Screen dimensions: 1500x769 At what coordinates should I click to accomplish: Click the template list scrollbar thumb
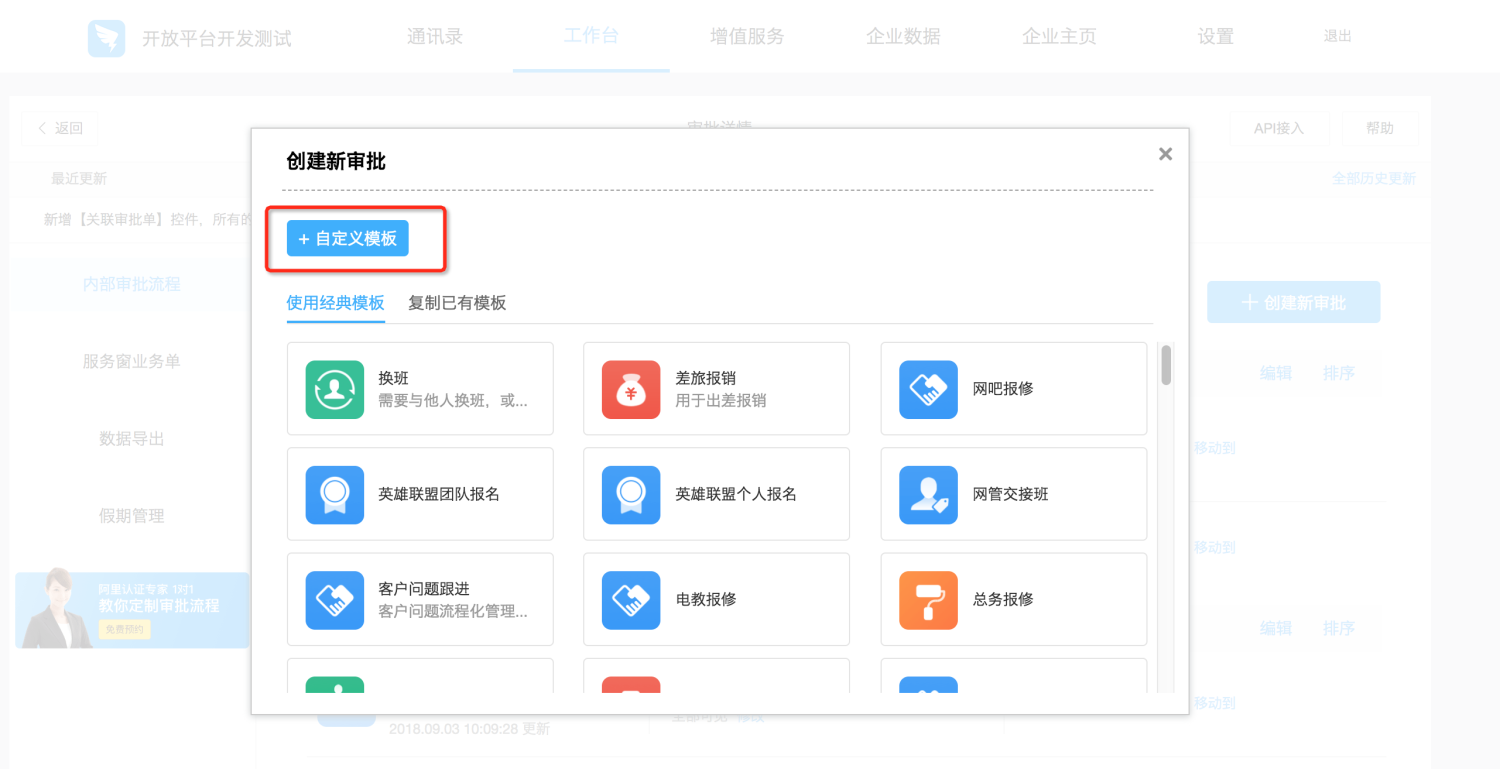tap(1166, 364)
